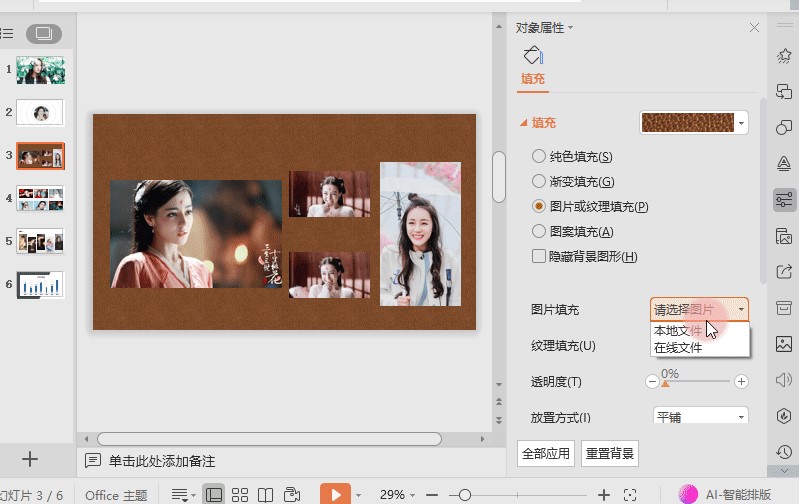Click 重置背景 button
This screenshot has height=504, width=800.
click(610, 453)
